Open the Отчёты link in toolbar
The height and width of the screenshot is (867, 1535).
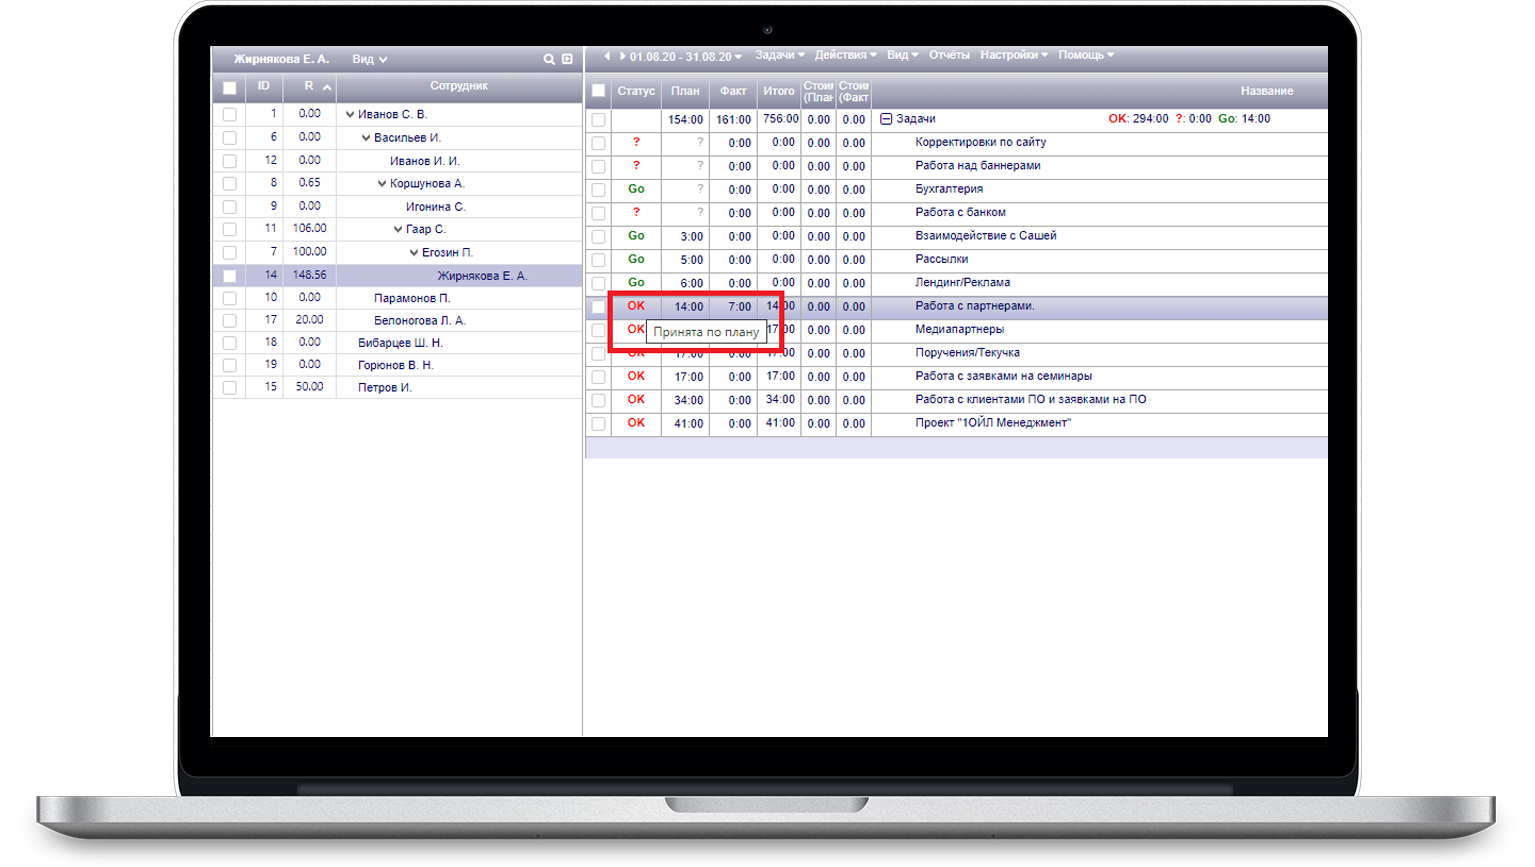949,55
